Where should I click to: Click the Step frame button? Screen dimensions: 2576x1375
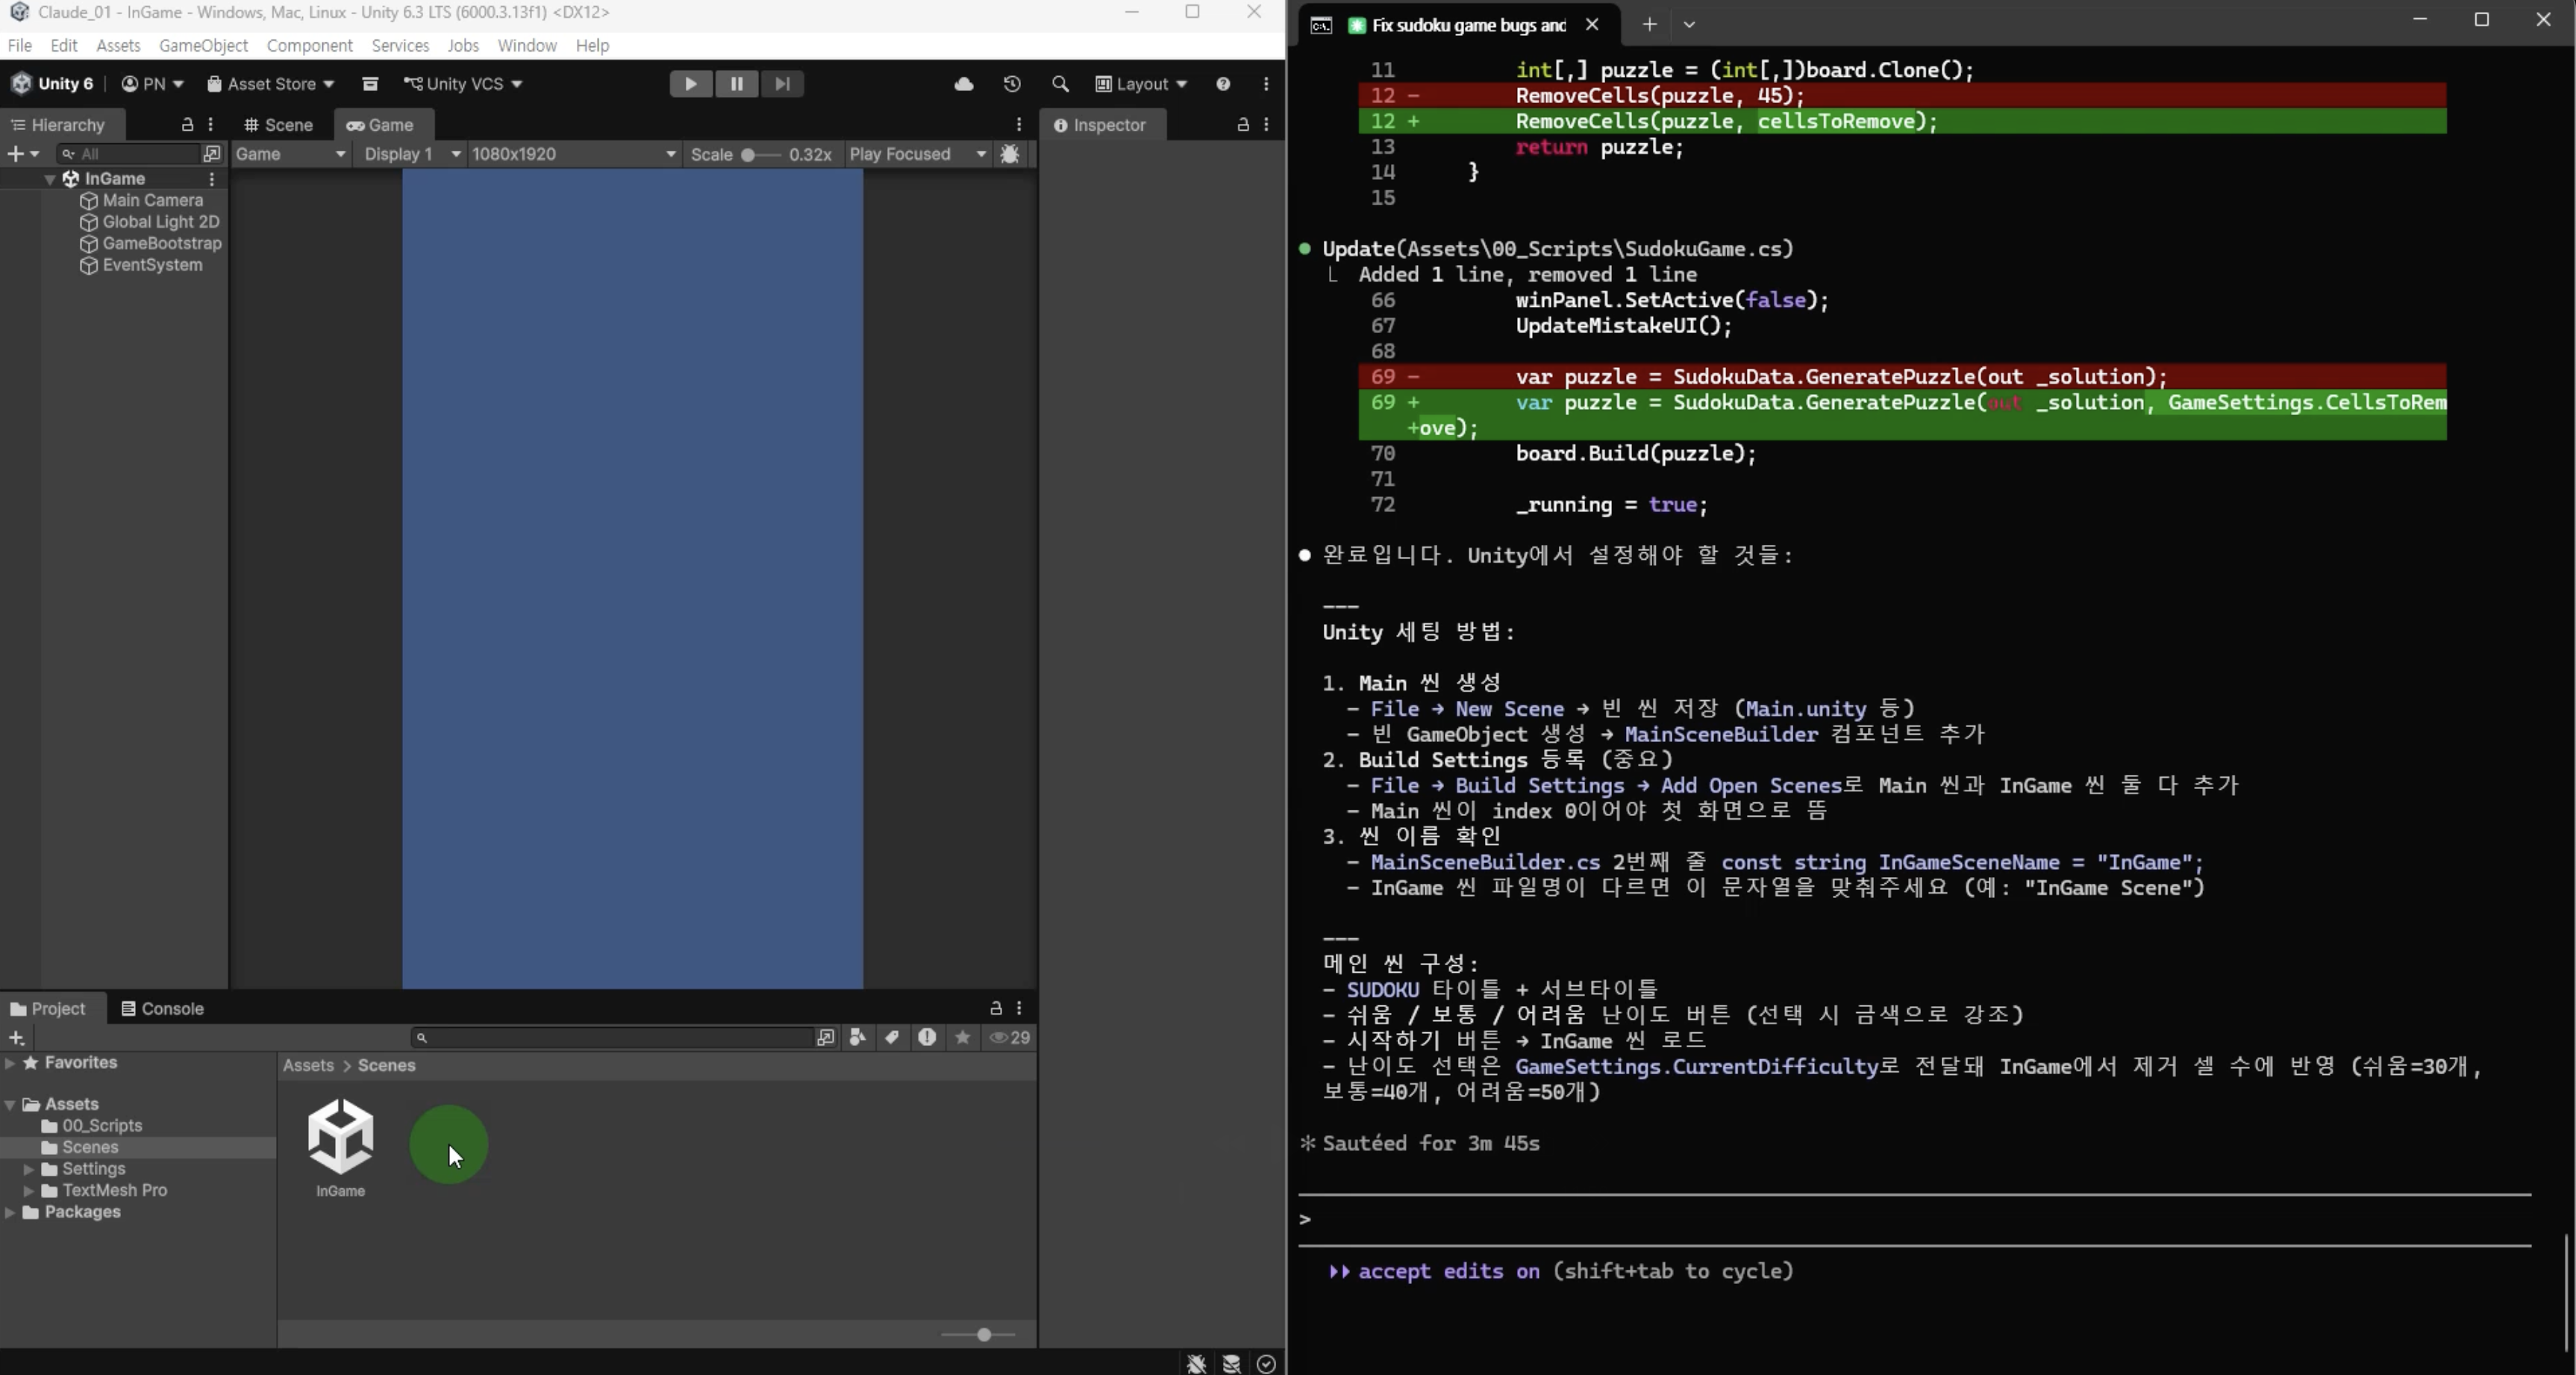[783, 84]
